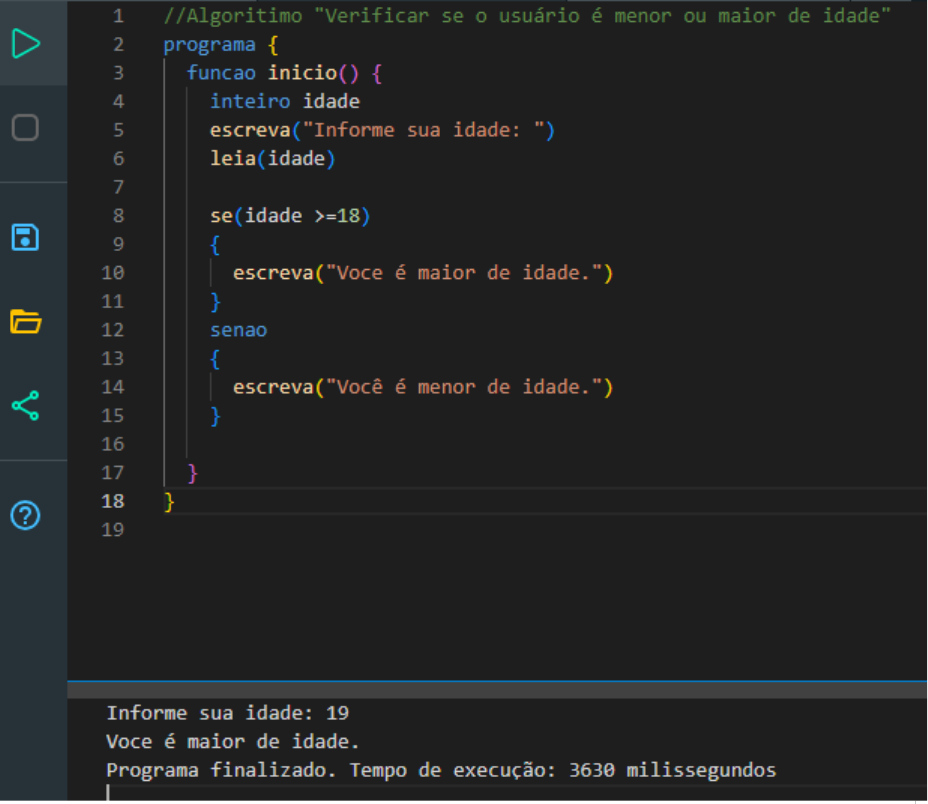Save the file using the disk icon
This screenshot has height=804, width=928.
[25, 237]
